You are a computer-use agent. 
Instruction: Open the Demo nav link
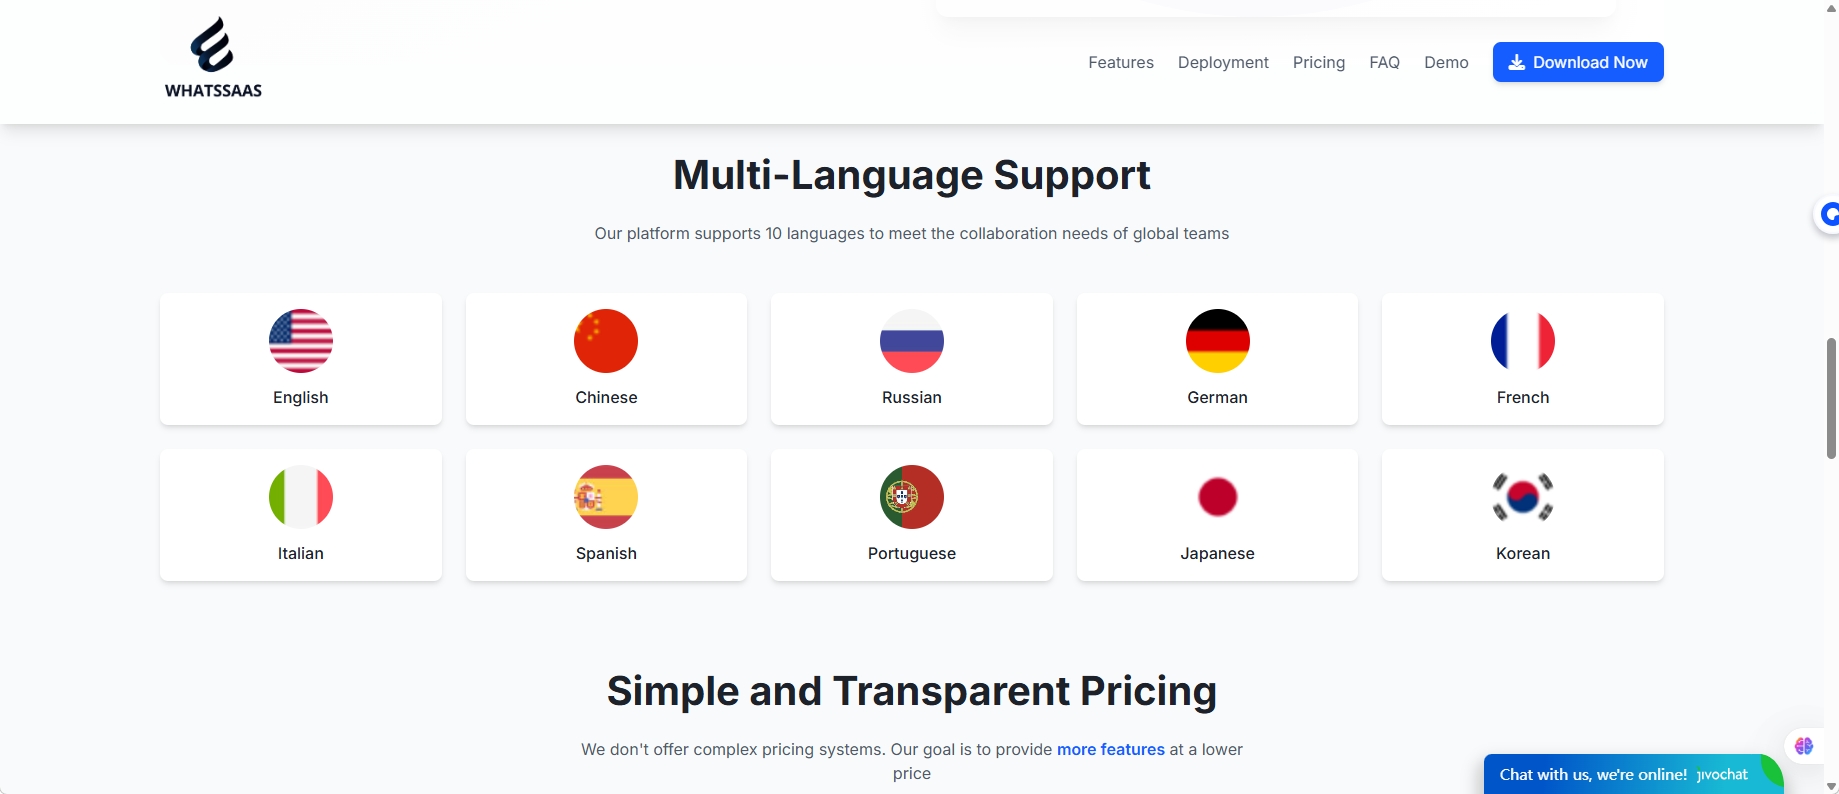(1446, 62)
